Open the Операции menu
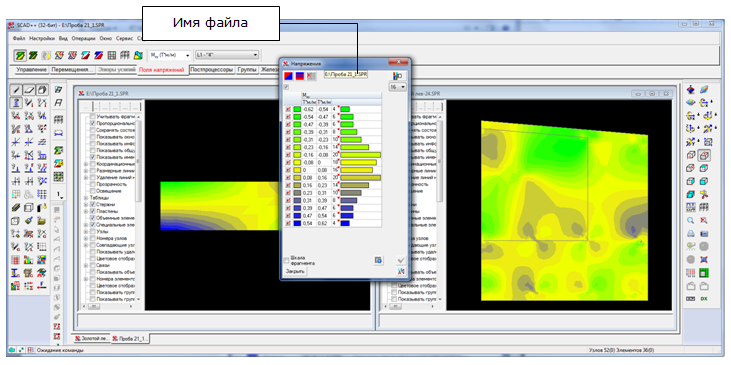This screenshot has width=731, height=365. point(84,38)
